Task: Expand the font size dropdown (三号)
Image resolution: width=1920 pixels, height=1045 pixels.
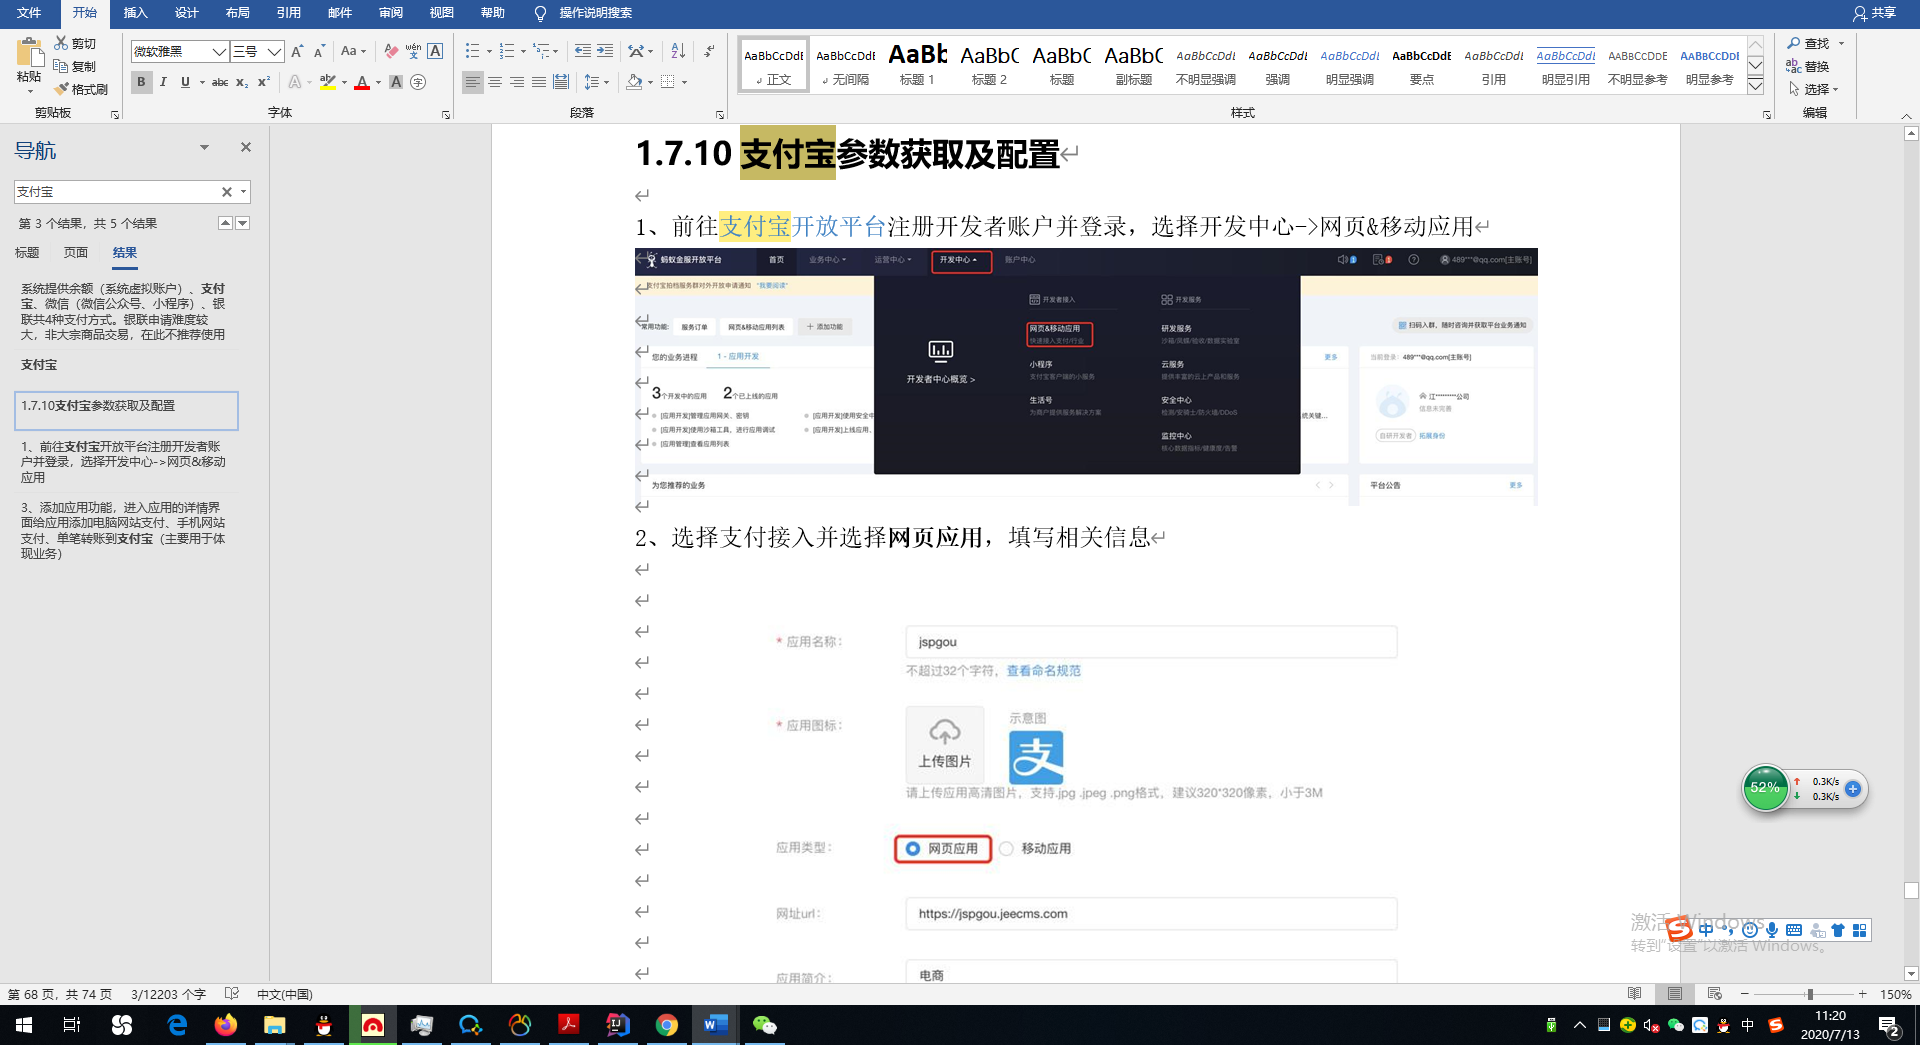Action: coord(274,51)
